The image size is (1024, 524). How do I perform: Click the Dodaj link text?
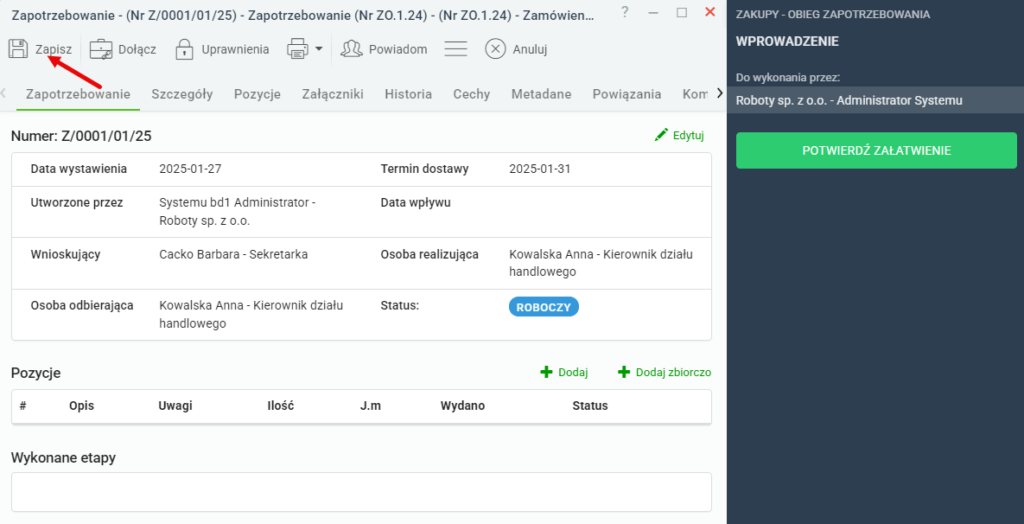[573, 372]
